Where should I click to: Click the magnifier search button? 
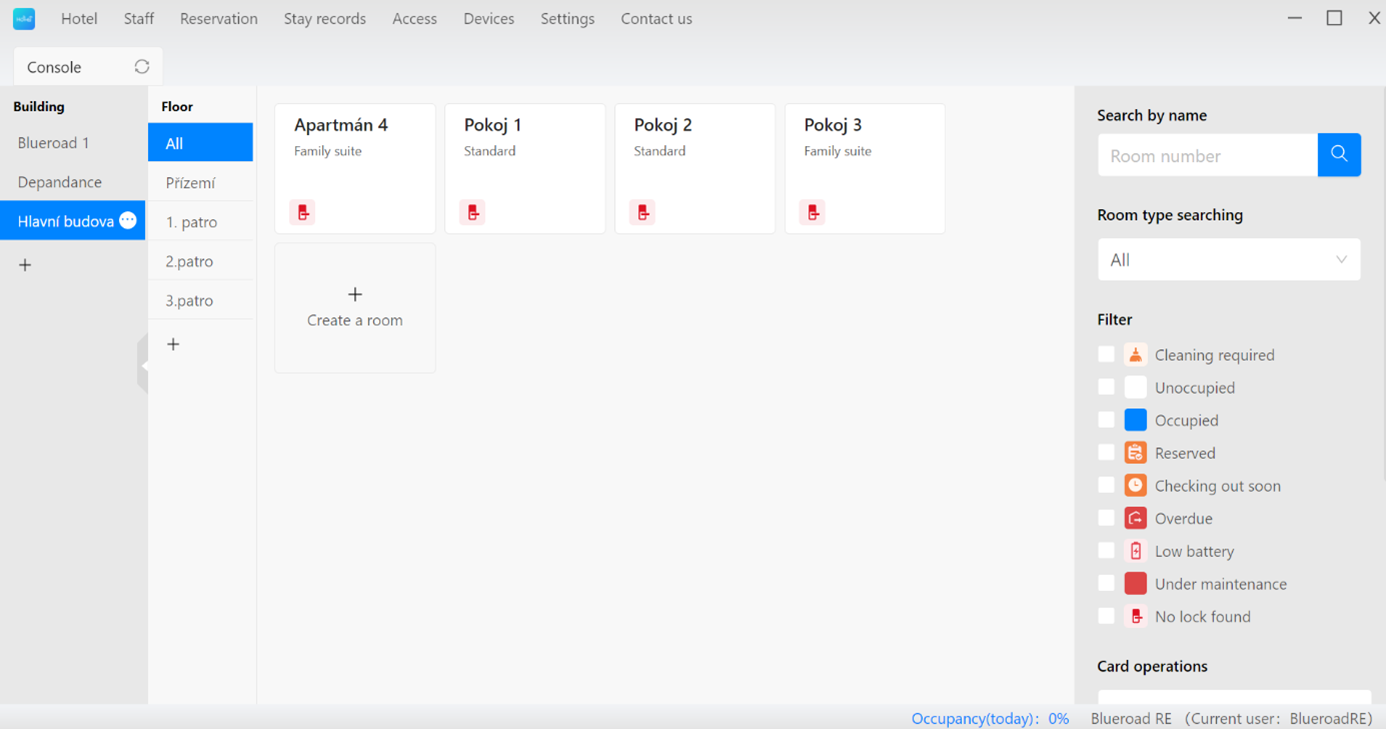pos(1339,155)
